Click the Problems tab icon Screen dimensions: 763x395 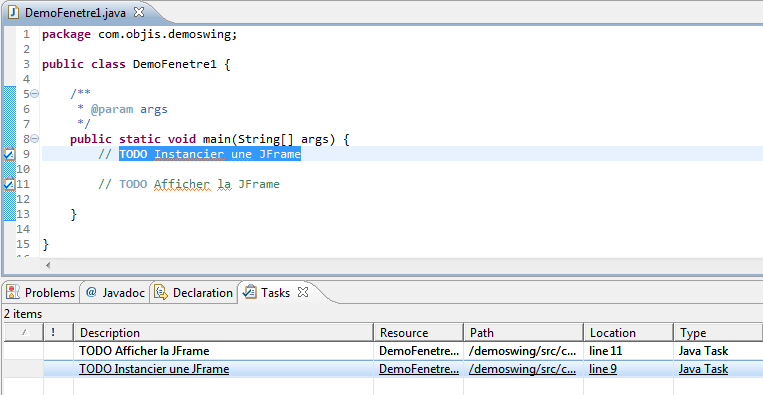click(x=13, y=292)
